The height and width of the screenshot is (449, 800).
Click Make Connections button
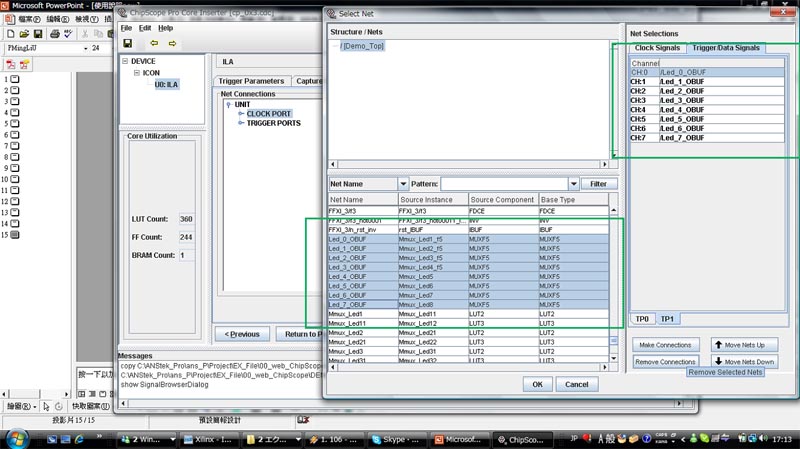[665, 345]
